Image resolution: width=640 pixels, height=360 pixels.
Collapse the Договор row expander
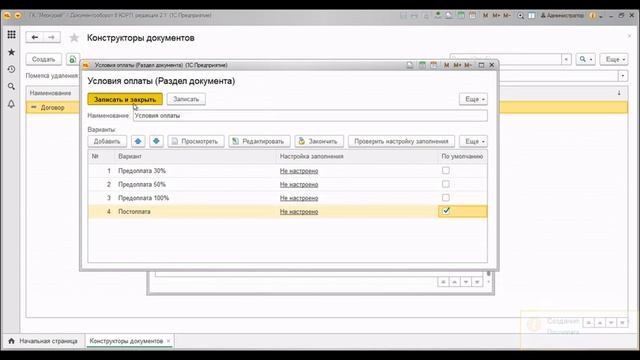coord(34,107)
